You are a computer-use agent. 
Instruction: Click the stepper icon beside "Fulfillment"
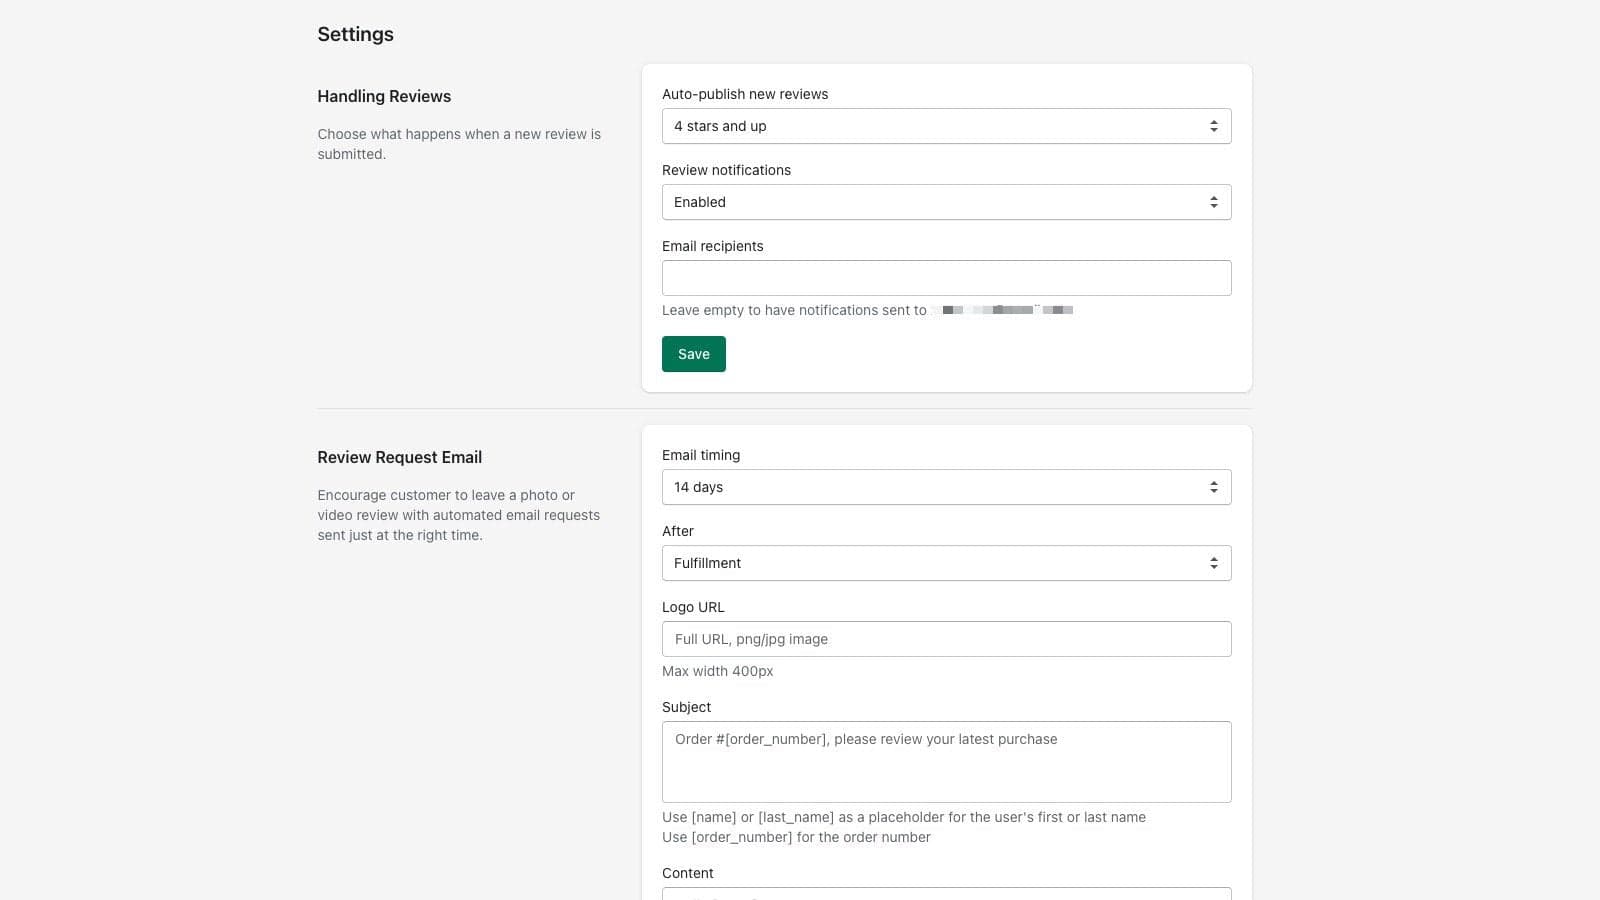(1214, 563)
